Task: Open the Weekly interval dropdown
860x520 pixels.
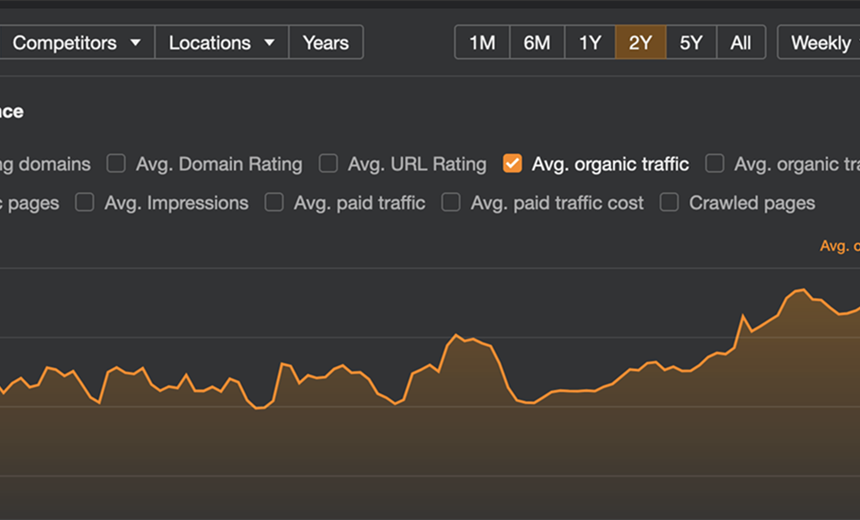Action: click(820, 42)
